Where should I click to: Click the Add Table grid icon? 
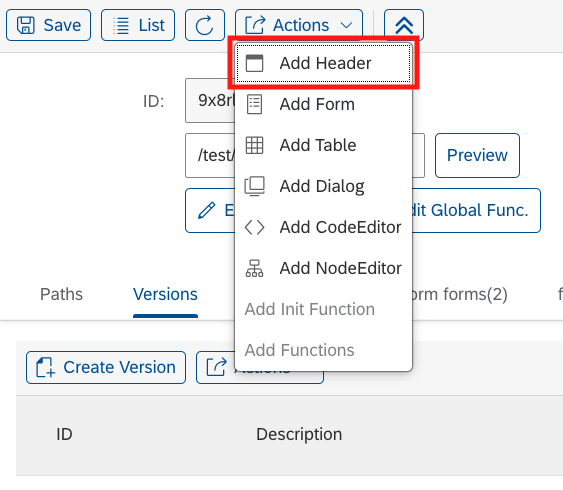255,145
